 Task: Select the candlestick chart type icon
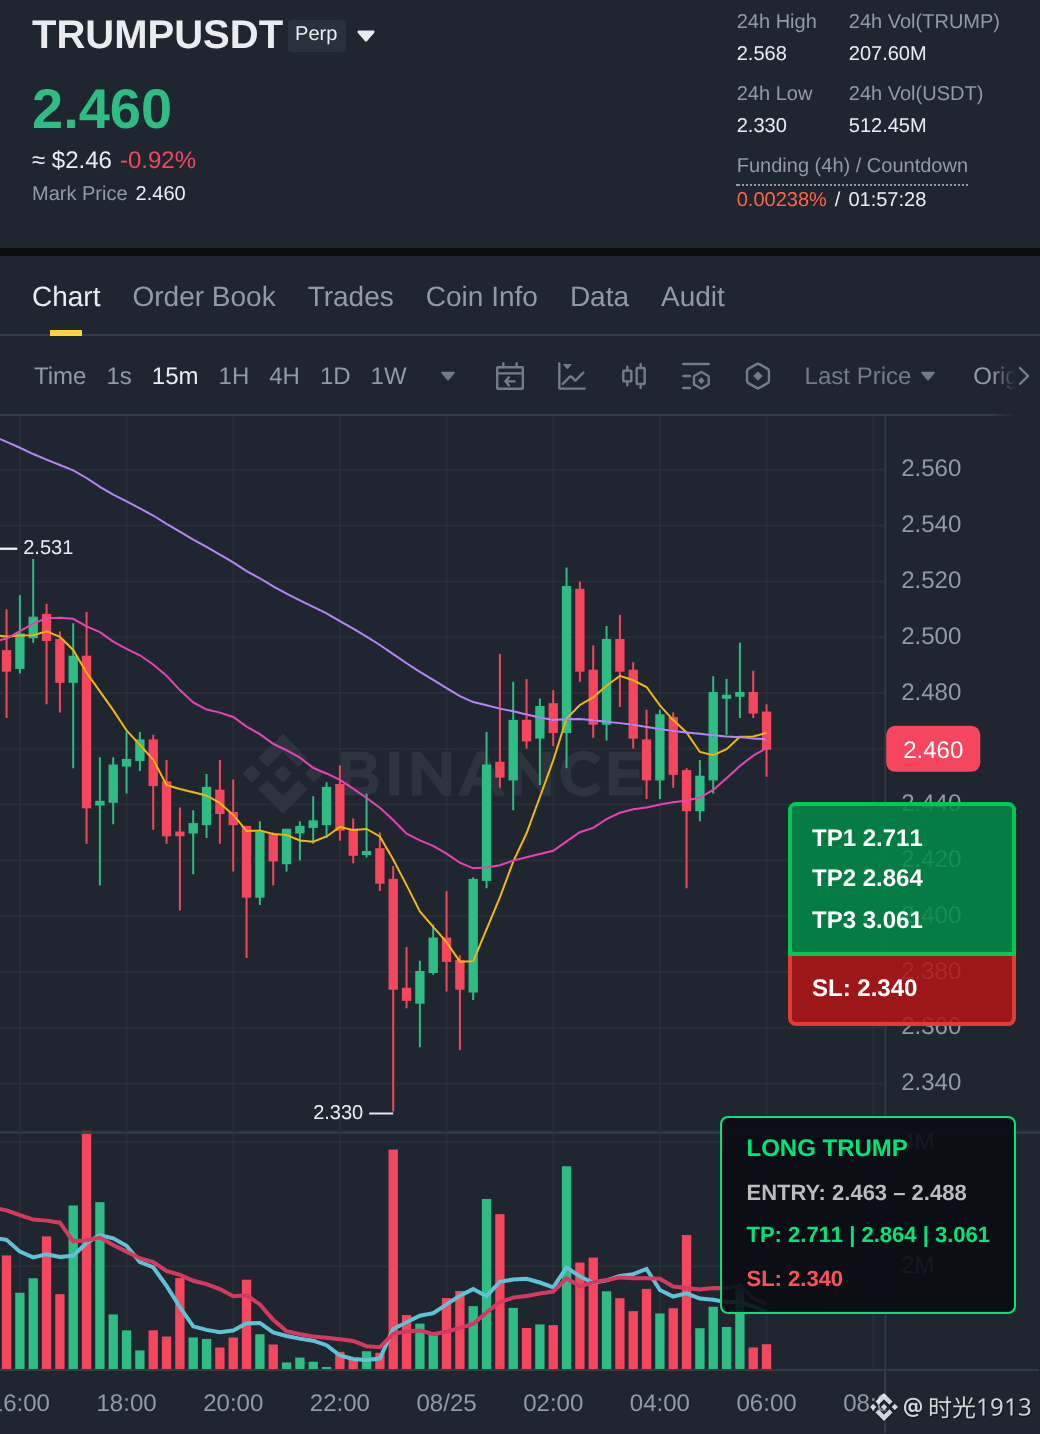pyautogui.click(x=634, y=376)
